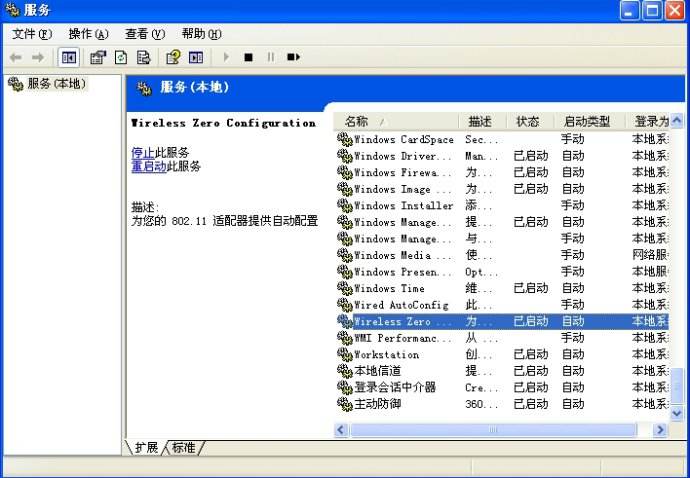
Task: Open the Help toolbar icon
Action: point(173,57)
